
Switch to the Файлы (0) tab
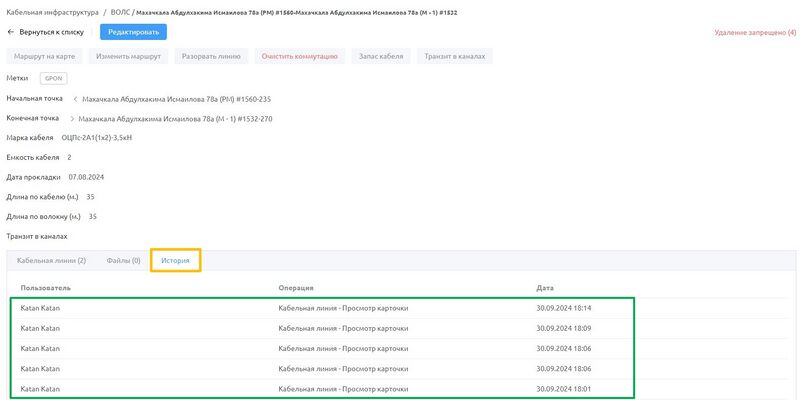[123, 261]
